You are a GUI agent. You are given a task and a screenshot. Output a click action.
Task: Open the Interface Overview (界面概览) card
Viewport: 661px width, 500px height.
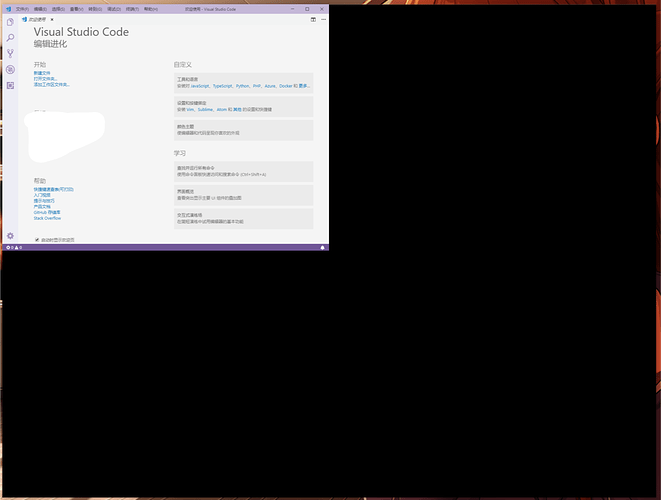tap(244, 195)
